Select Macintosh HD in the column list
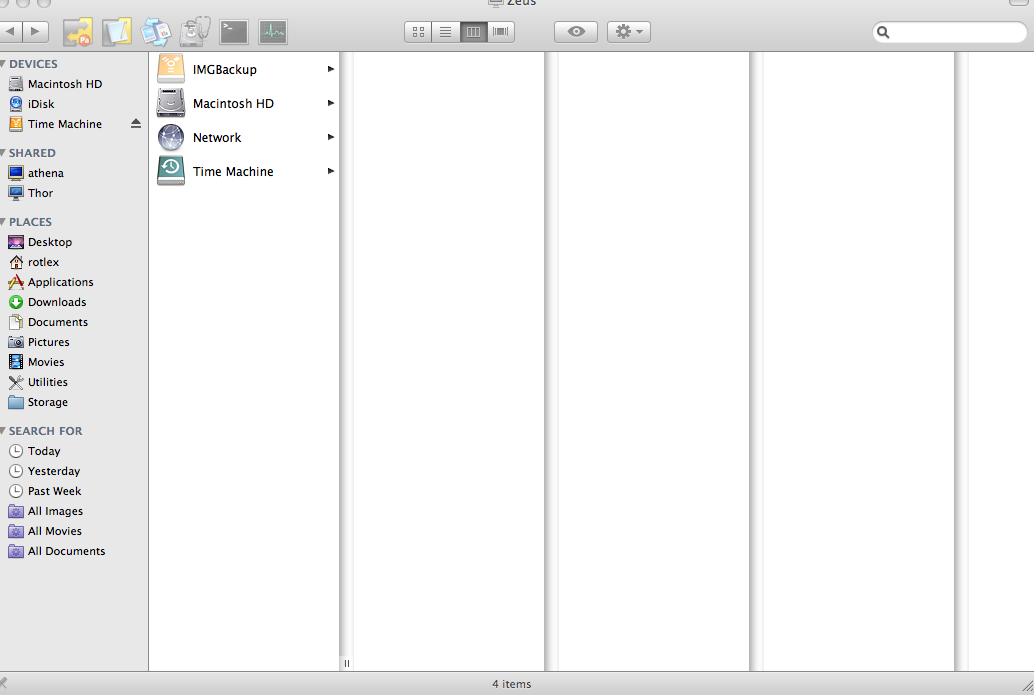 pyautogui.click(x=245, y=104)
